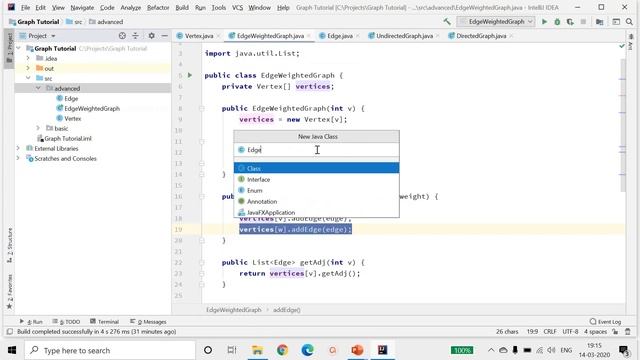640x360 pixels.
Task: Select JavaFXApplication in popup list
Action: coord(316,212)
